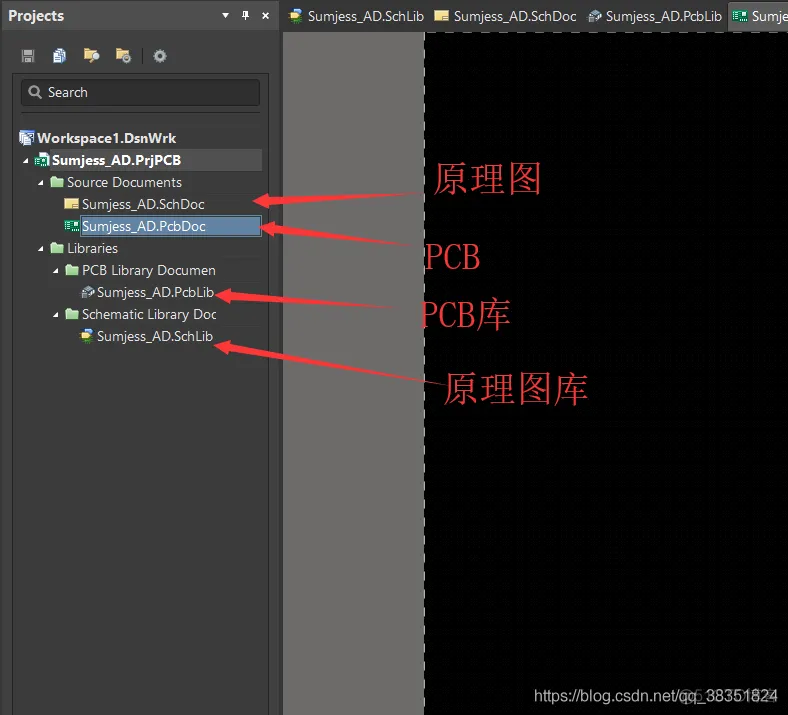Pin the Projects panel
The image size is (788, 715).
pos(245,16)
